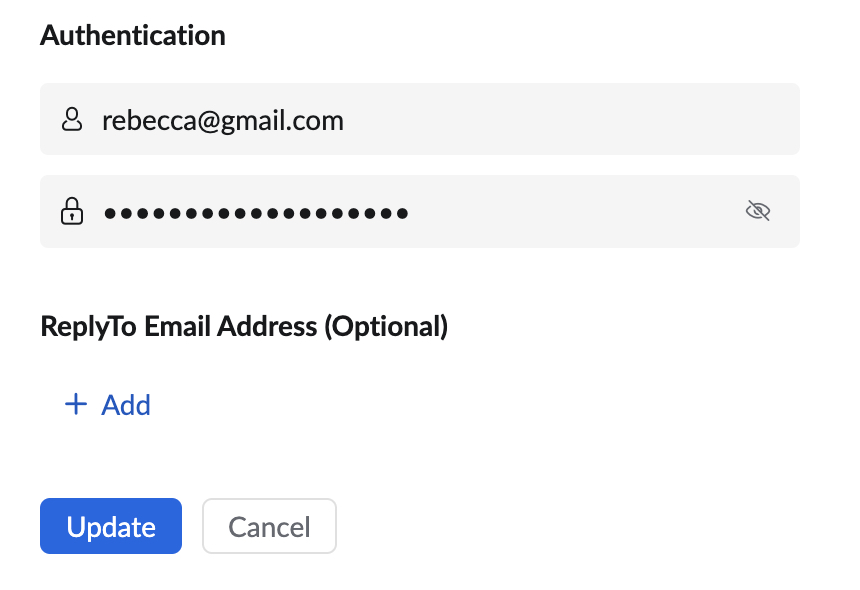Click the word rebecca in the email field
This screenshot has width=860, height=590.
coord(149,120)
